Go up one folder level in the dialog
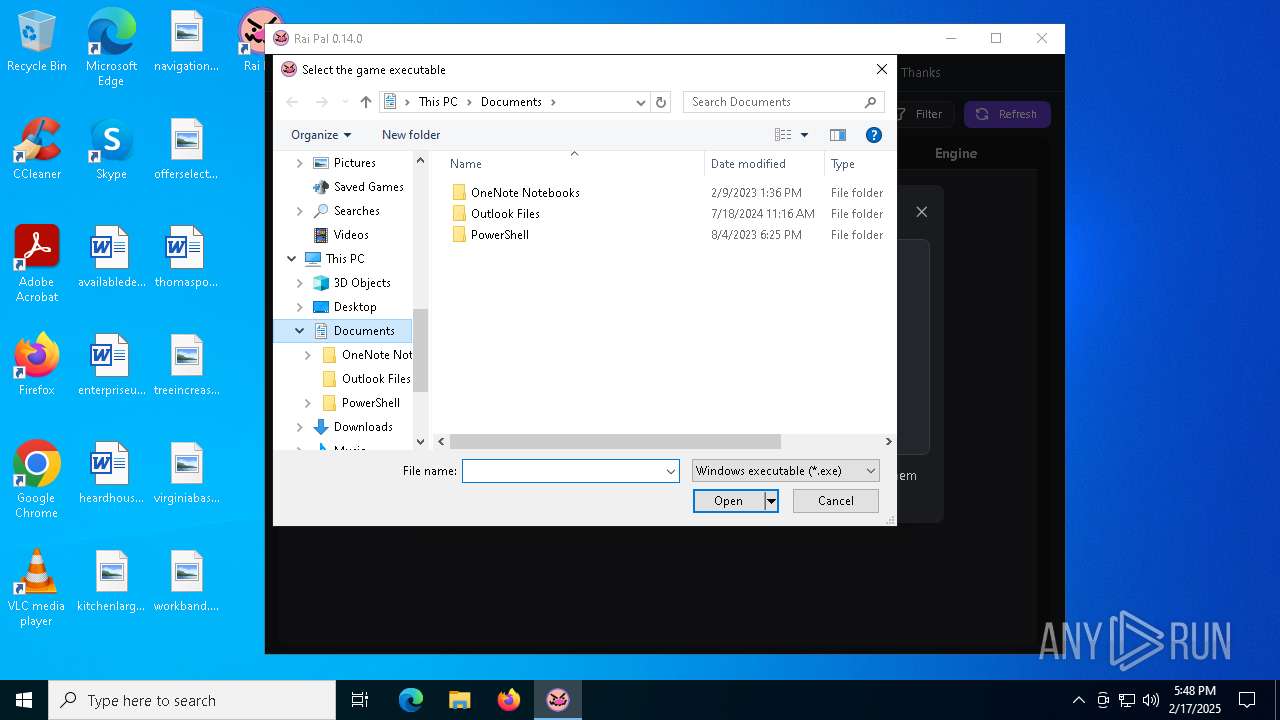The height and width of the screenshot is (720, 1280). (366, 102)
